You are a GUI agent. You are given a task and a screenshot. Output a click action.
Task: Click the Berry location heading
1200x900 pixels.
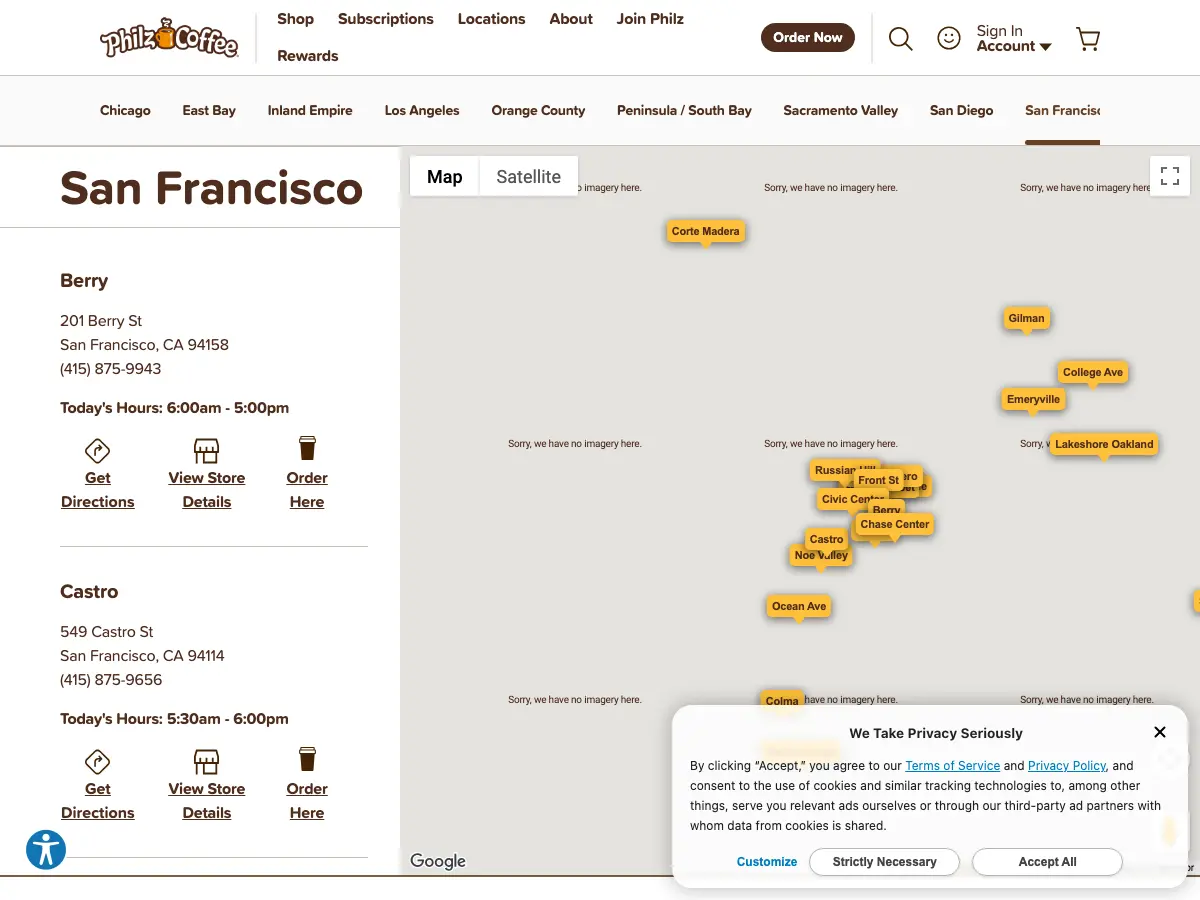coord(84,281)
